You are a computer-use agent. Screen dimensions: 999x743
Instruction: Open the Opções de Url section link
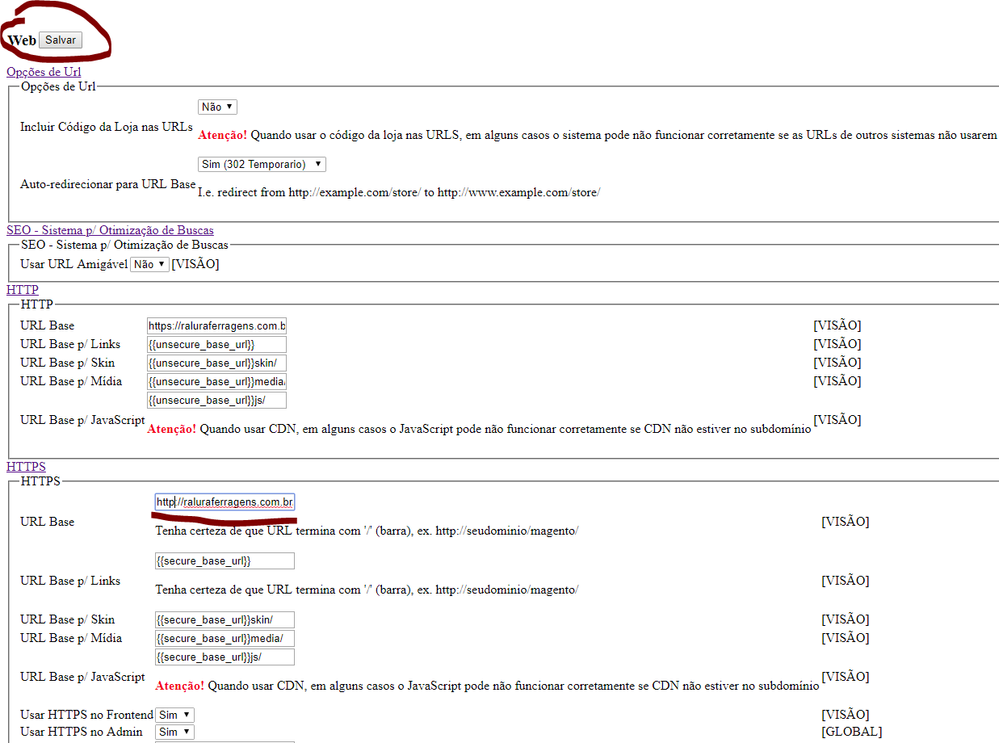(x=44, y=72)
